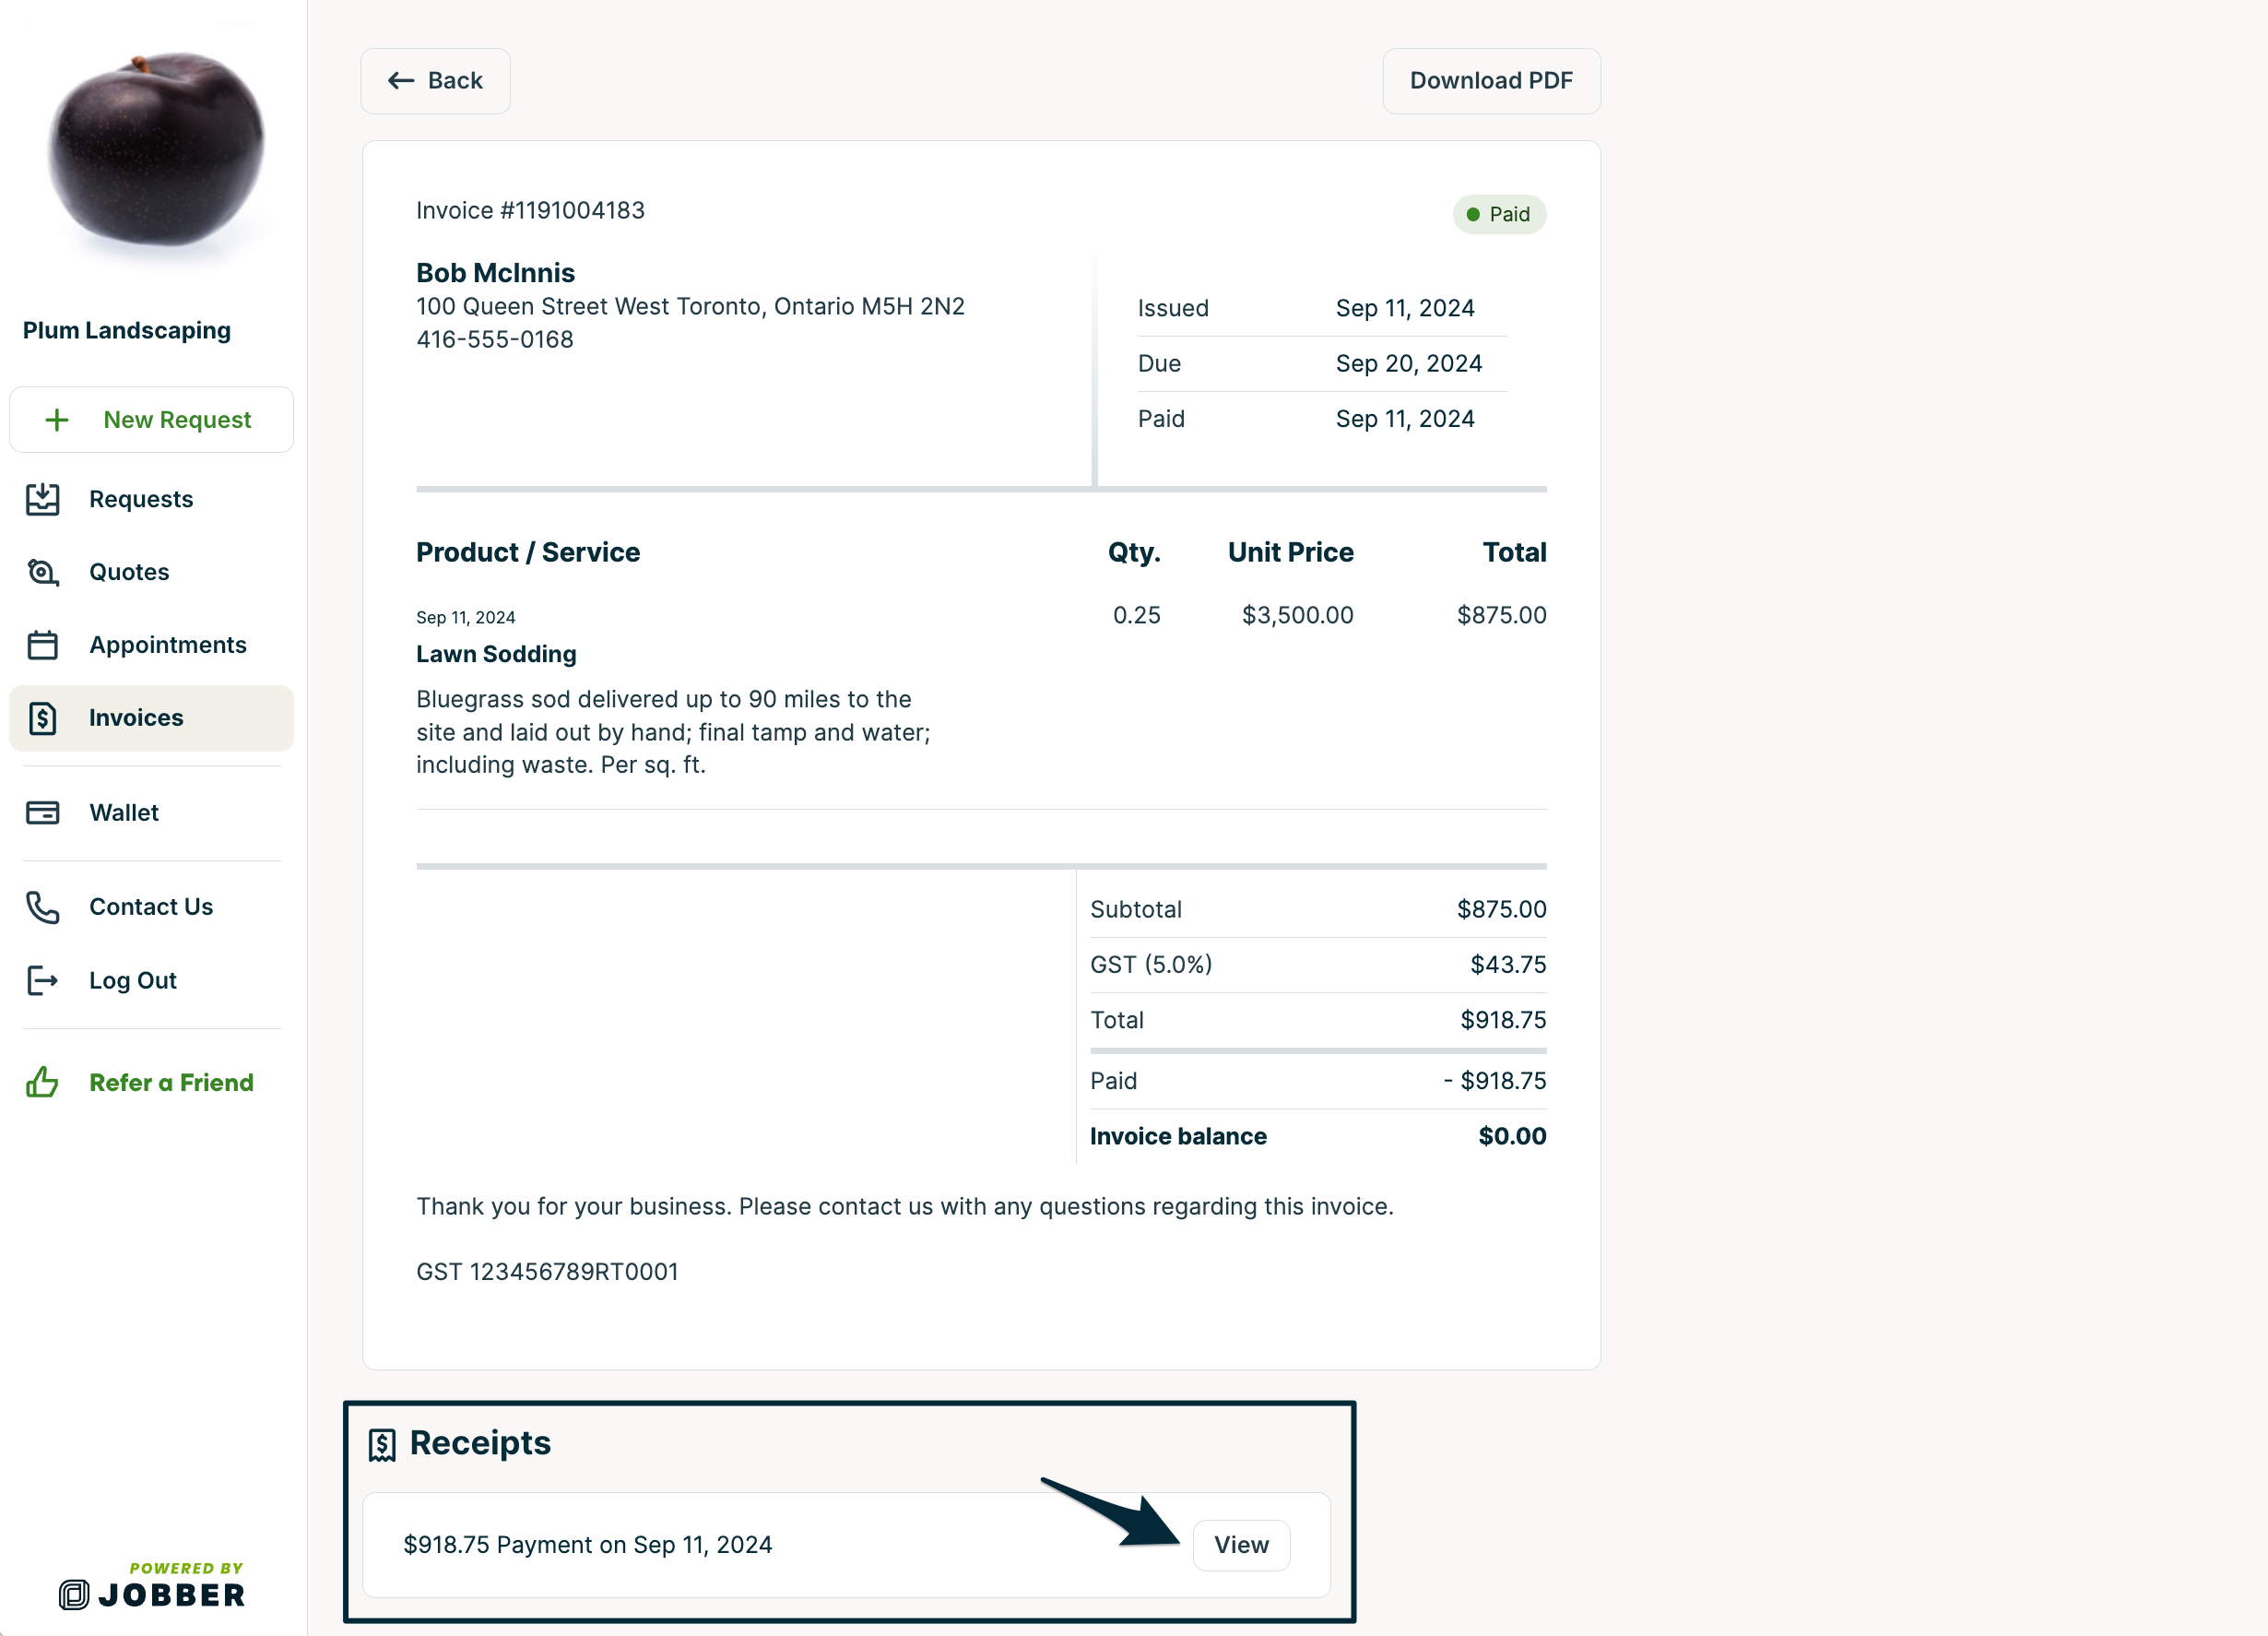Image resolution: width=2268 pixels, height=1636 pixels.
Task: Open Wallet using the card icon
Action: [42, 812]
